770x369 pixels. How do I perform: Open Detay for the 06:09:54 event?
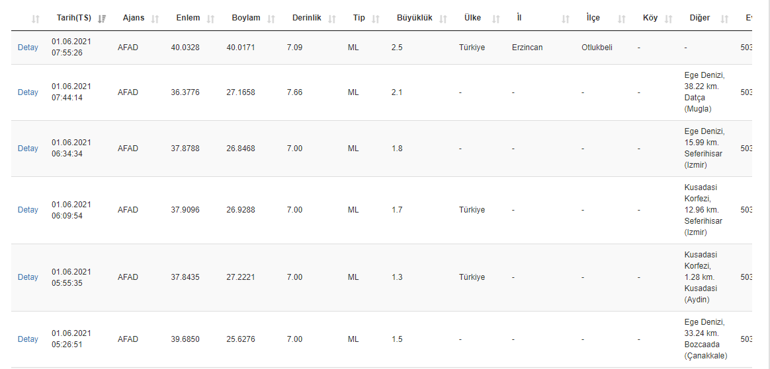pos(28,210)
